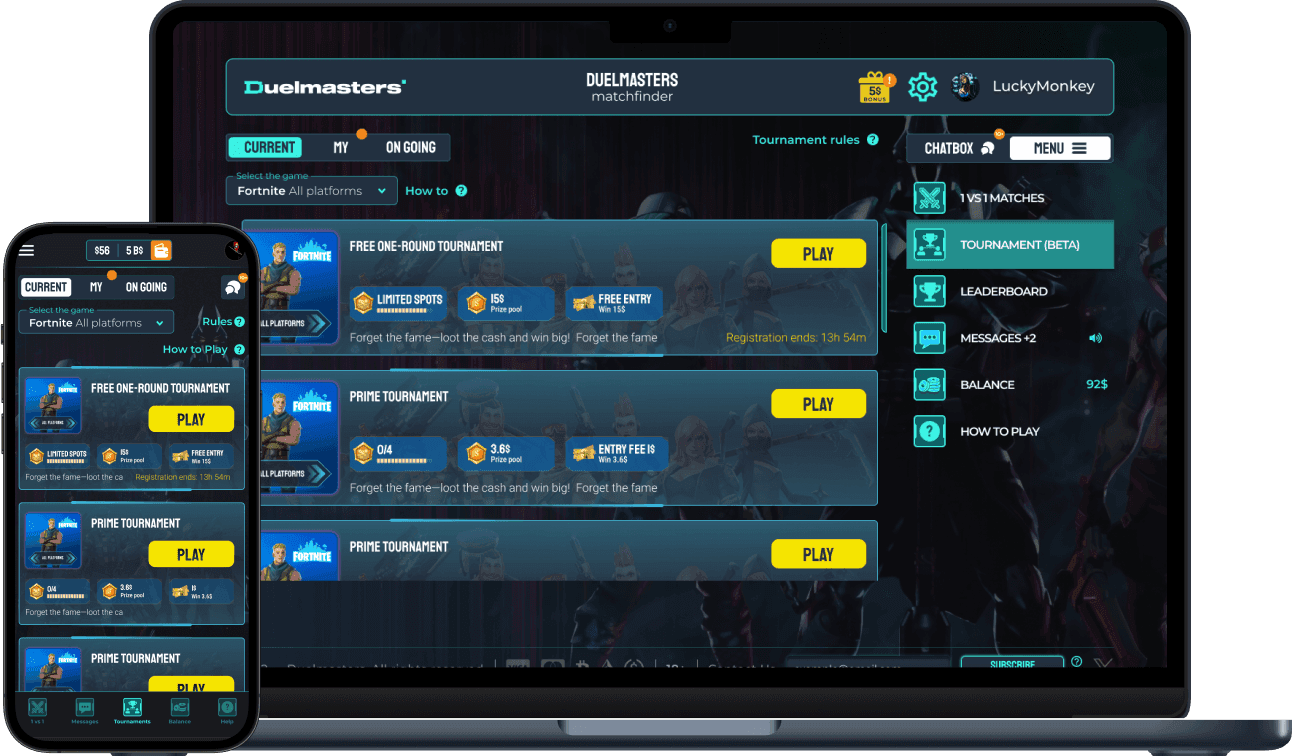Click Limited Spots badge in Free One-Round card on laptop
The image size is (1292, 756).
[x=399, y=303]
